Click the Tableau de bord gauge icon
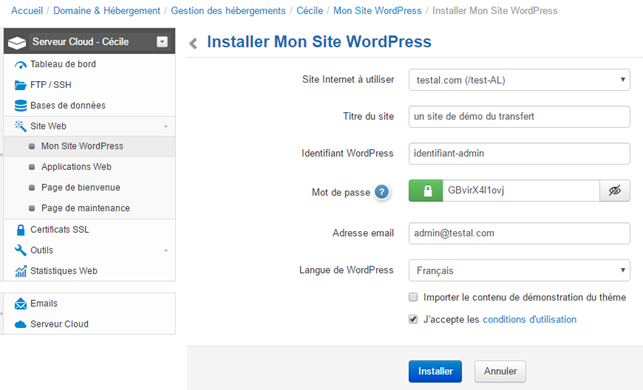 pyautogui.click(x=20, y=65)
